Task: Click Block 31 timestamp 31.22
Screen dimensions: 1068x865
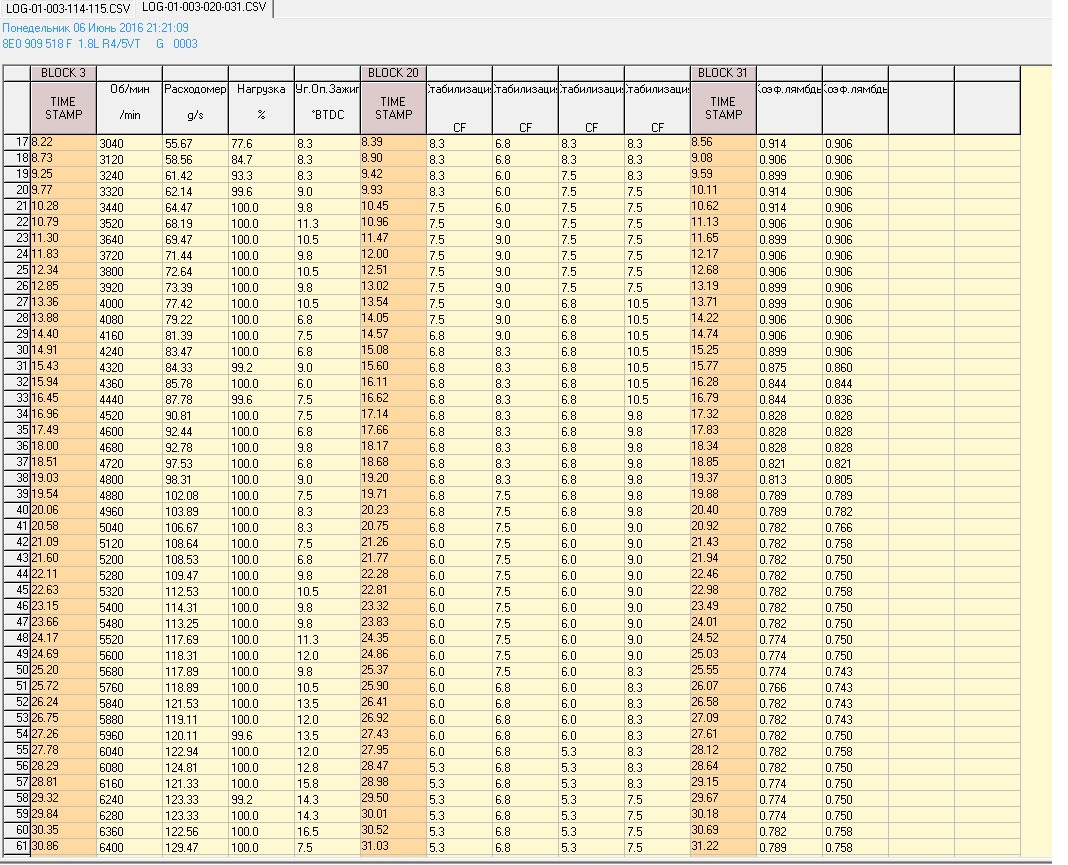Action: 723,847
